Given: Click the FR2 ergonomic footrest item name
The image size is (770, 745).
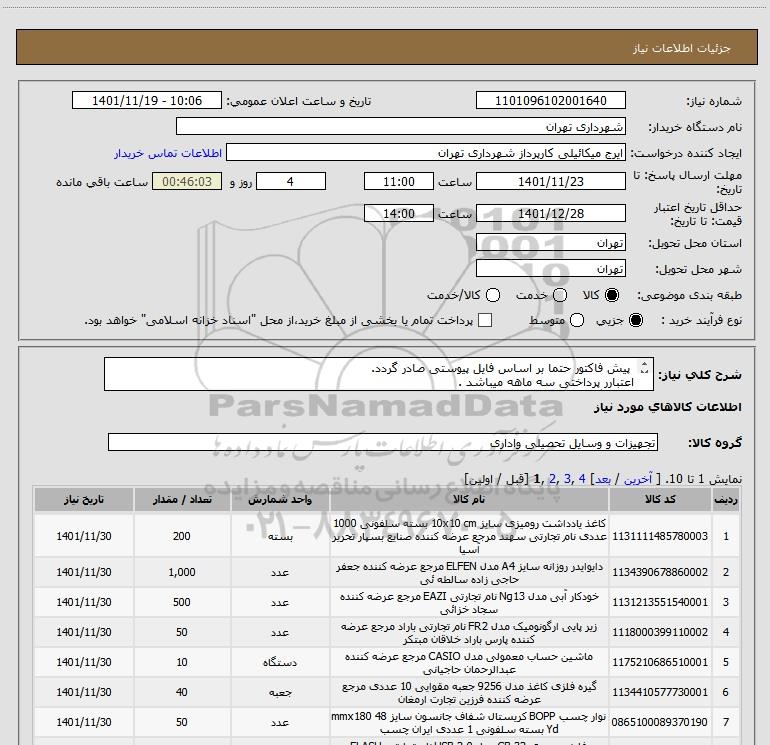Looking at the screenshot, I should pos(469,633).
